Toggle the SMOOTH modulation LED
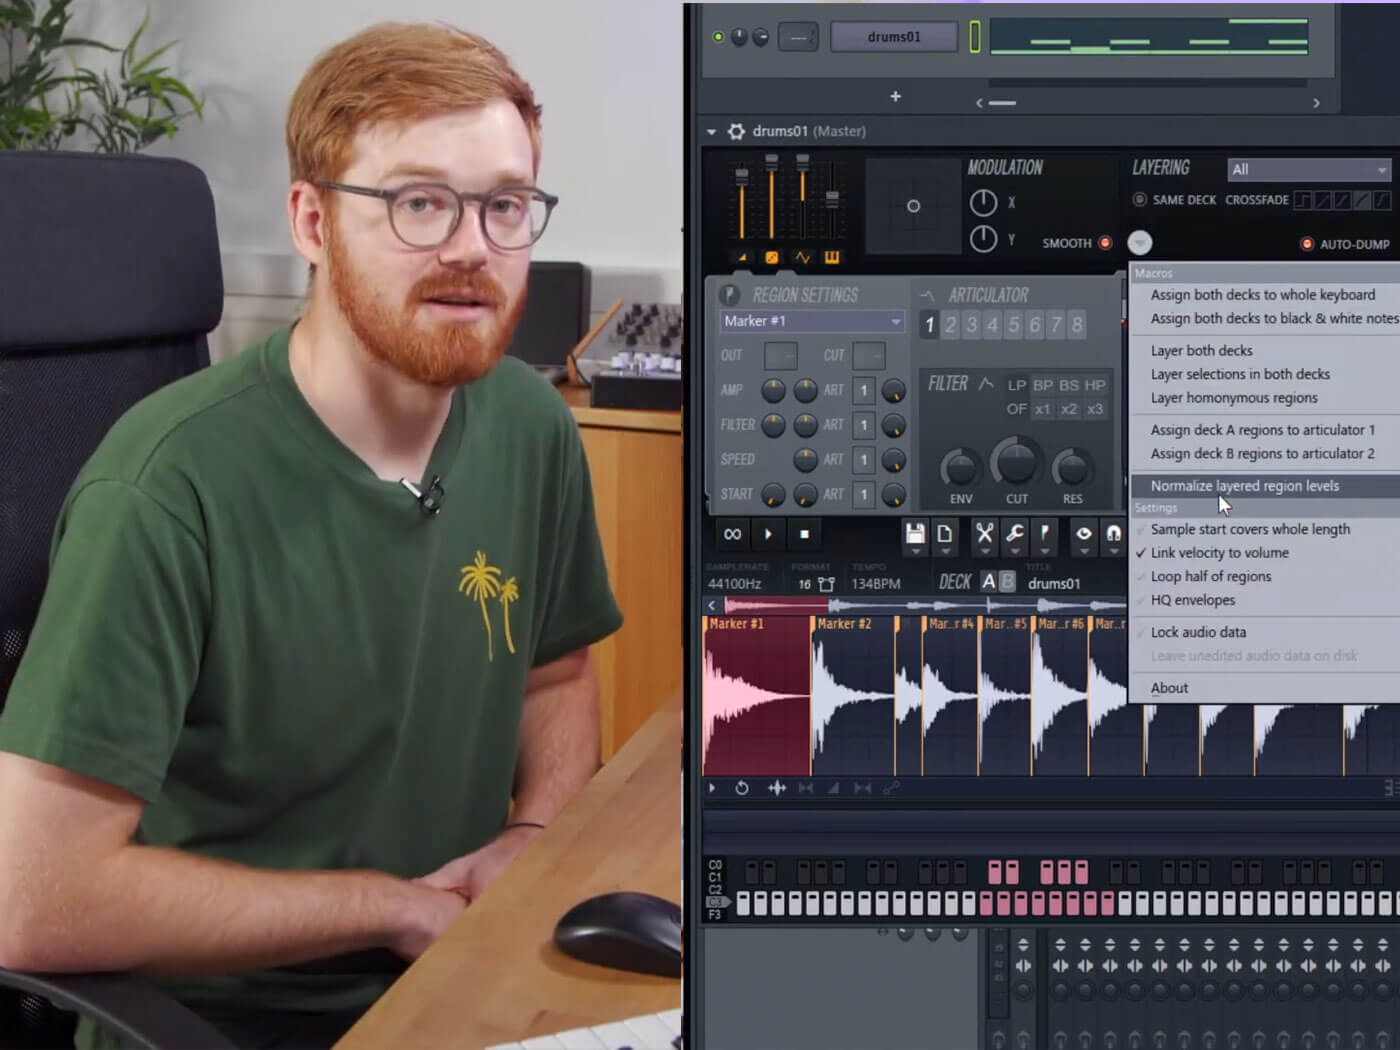1400x1050 pixels. click(1105, 243)
